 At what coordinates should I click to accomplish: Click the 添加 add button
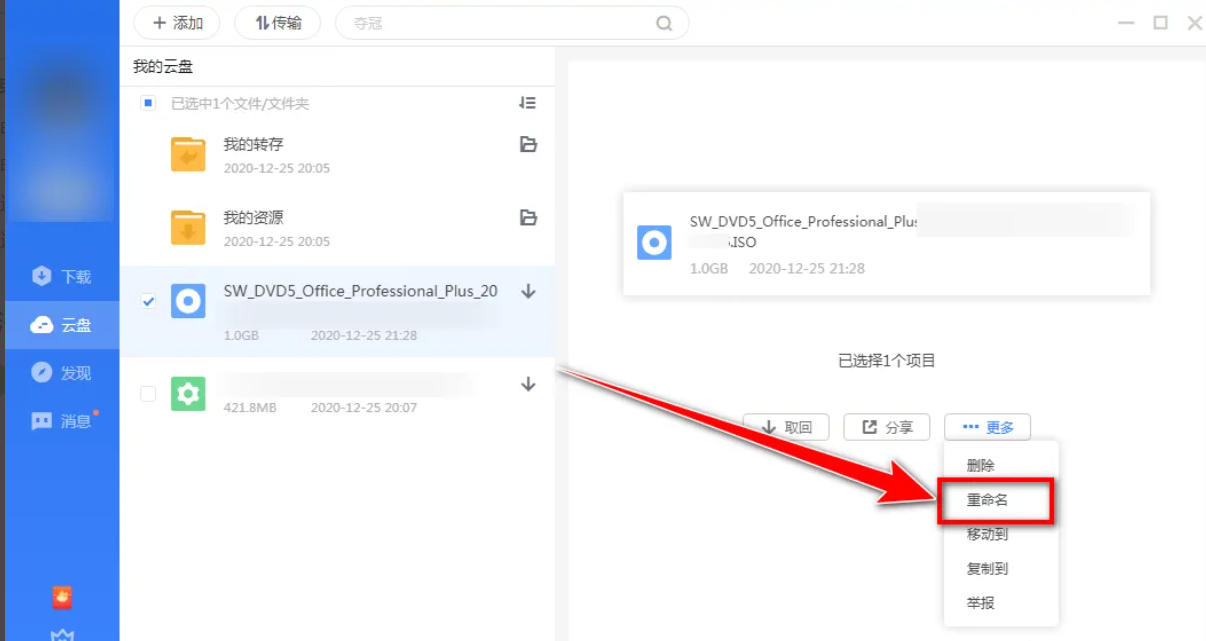click(x=177, y=23)
